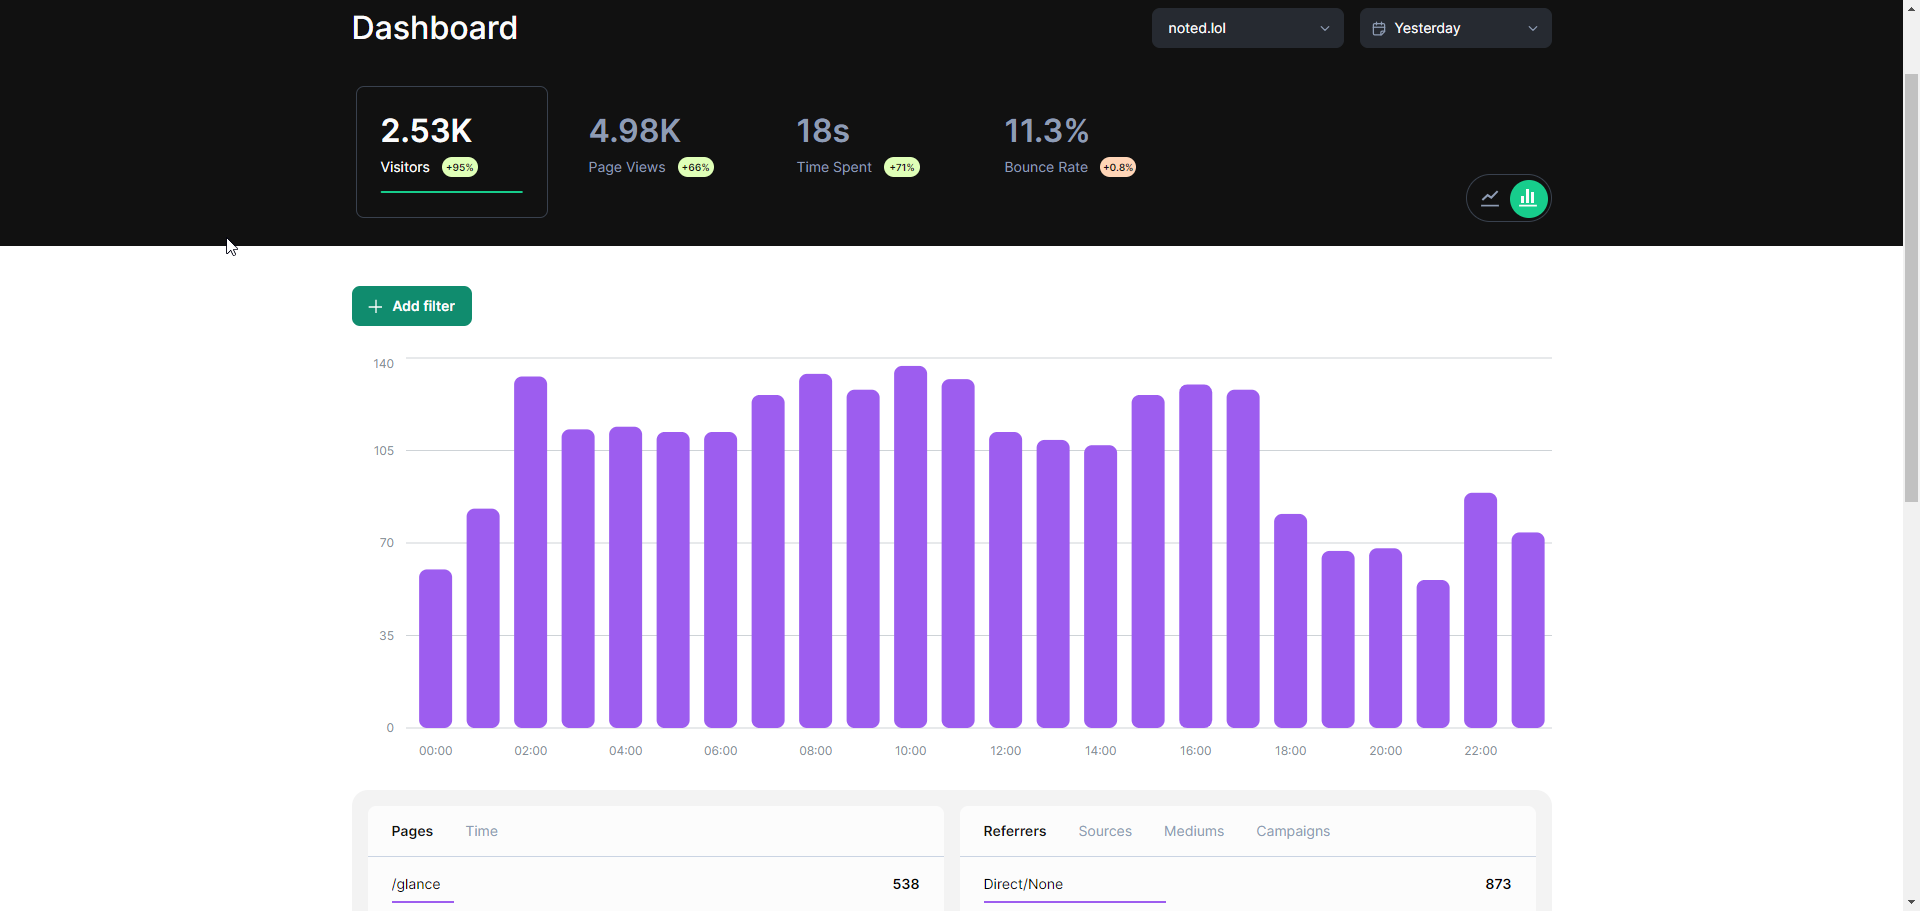Click the scrollbar down arrow
1920x911 pixels.
pos(1911,902)
